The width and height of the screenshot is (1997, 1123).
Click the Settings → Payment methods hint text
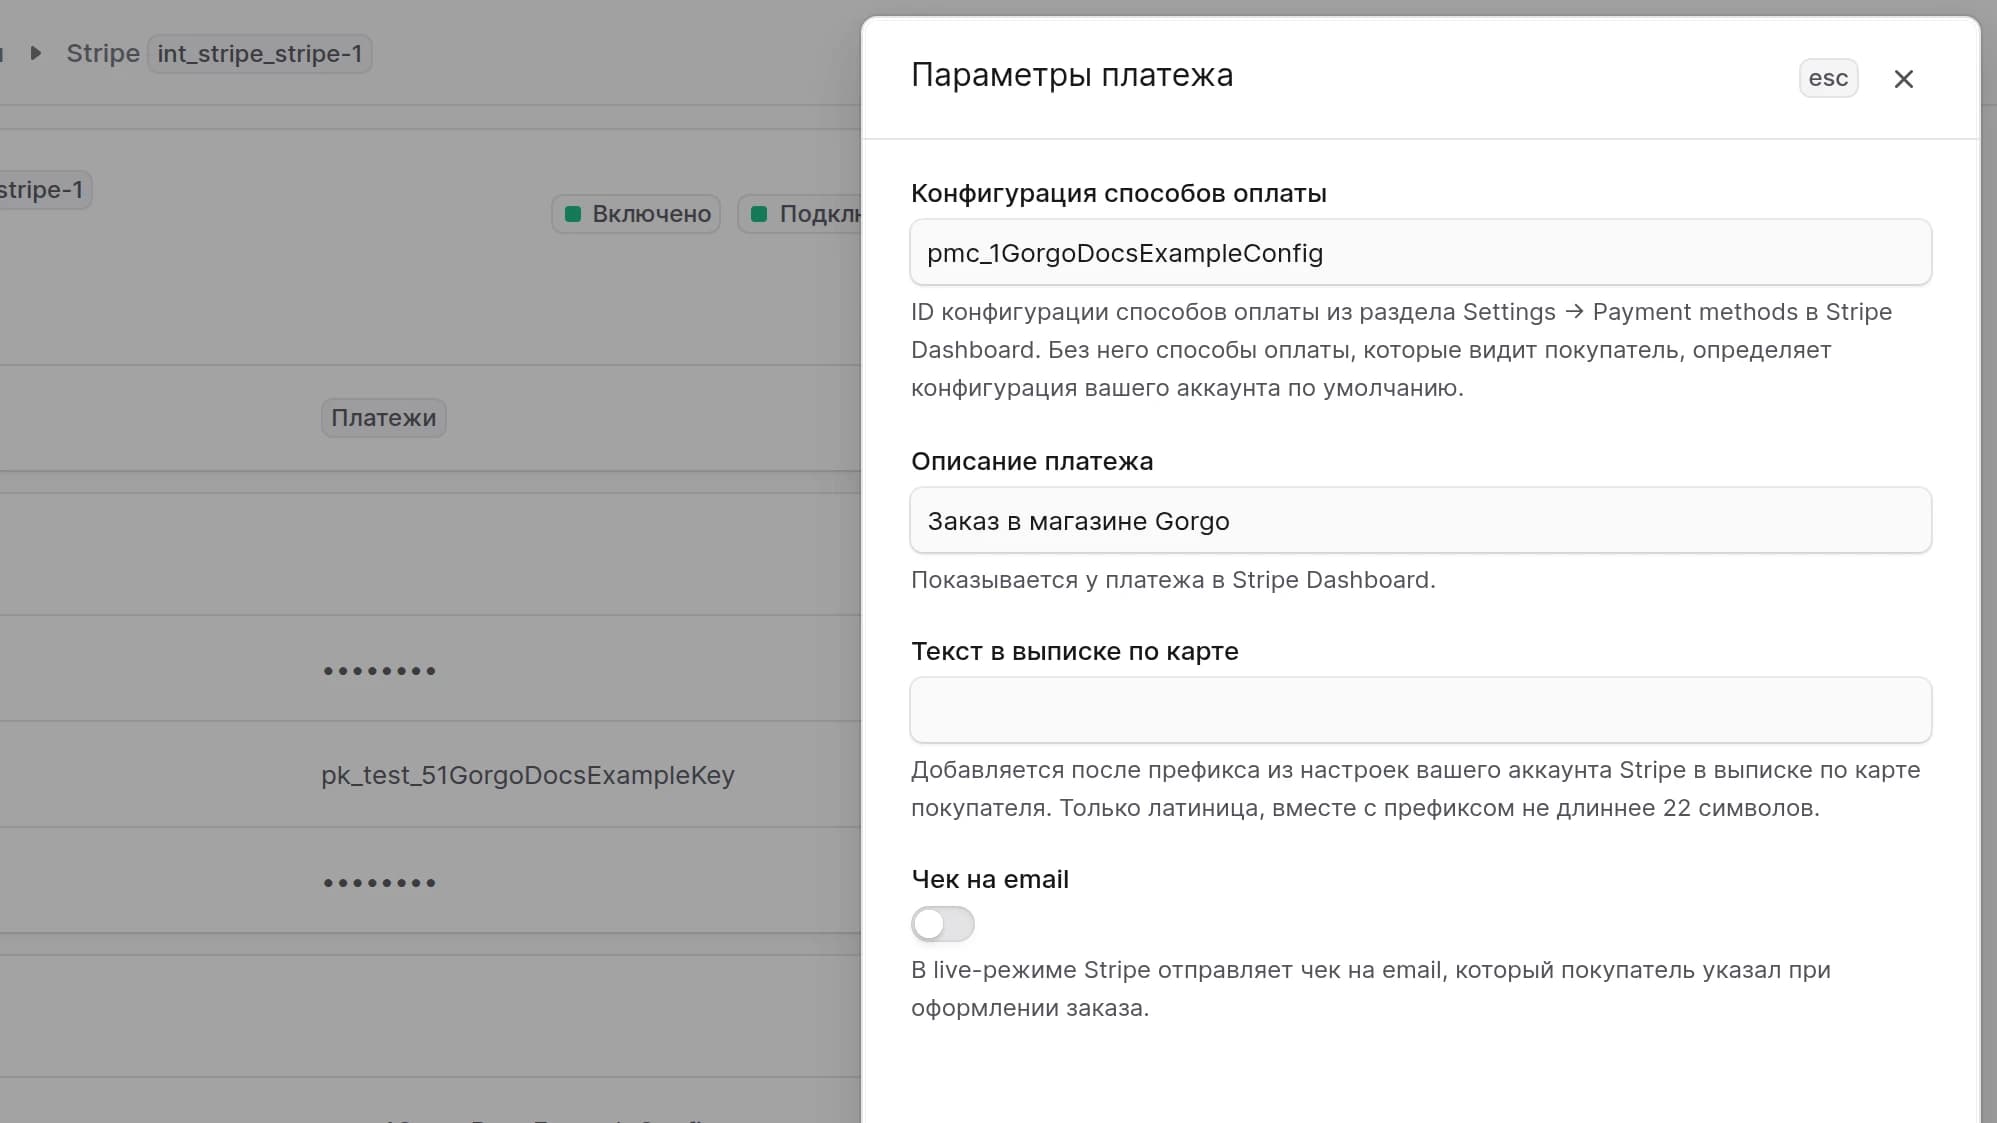1401,350
